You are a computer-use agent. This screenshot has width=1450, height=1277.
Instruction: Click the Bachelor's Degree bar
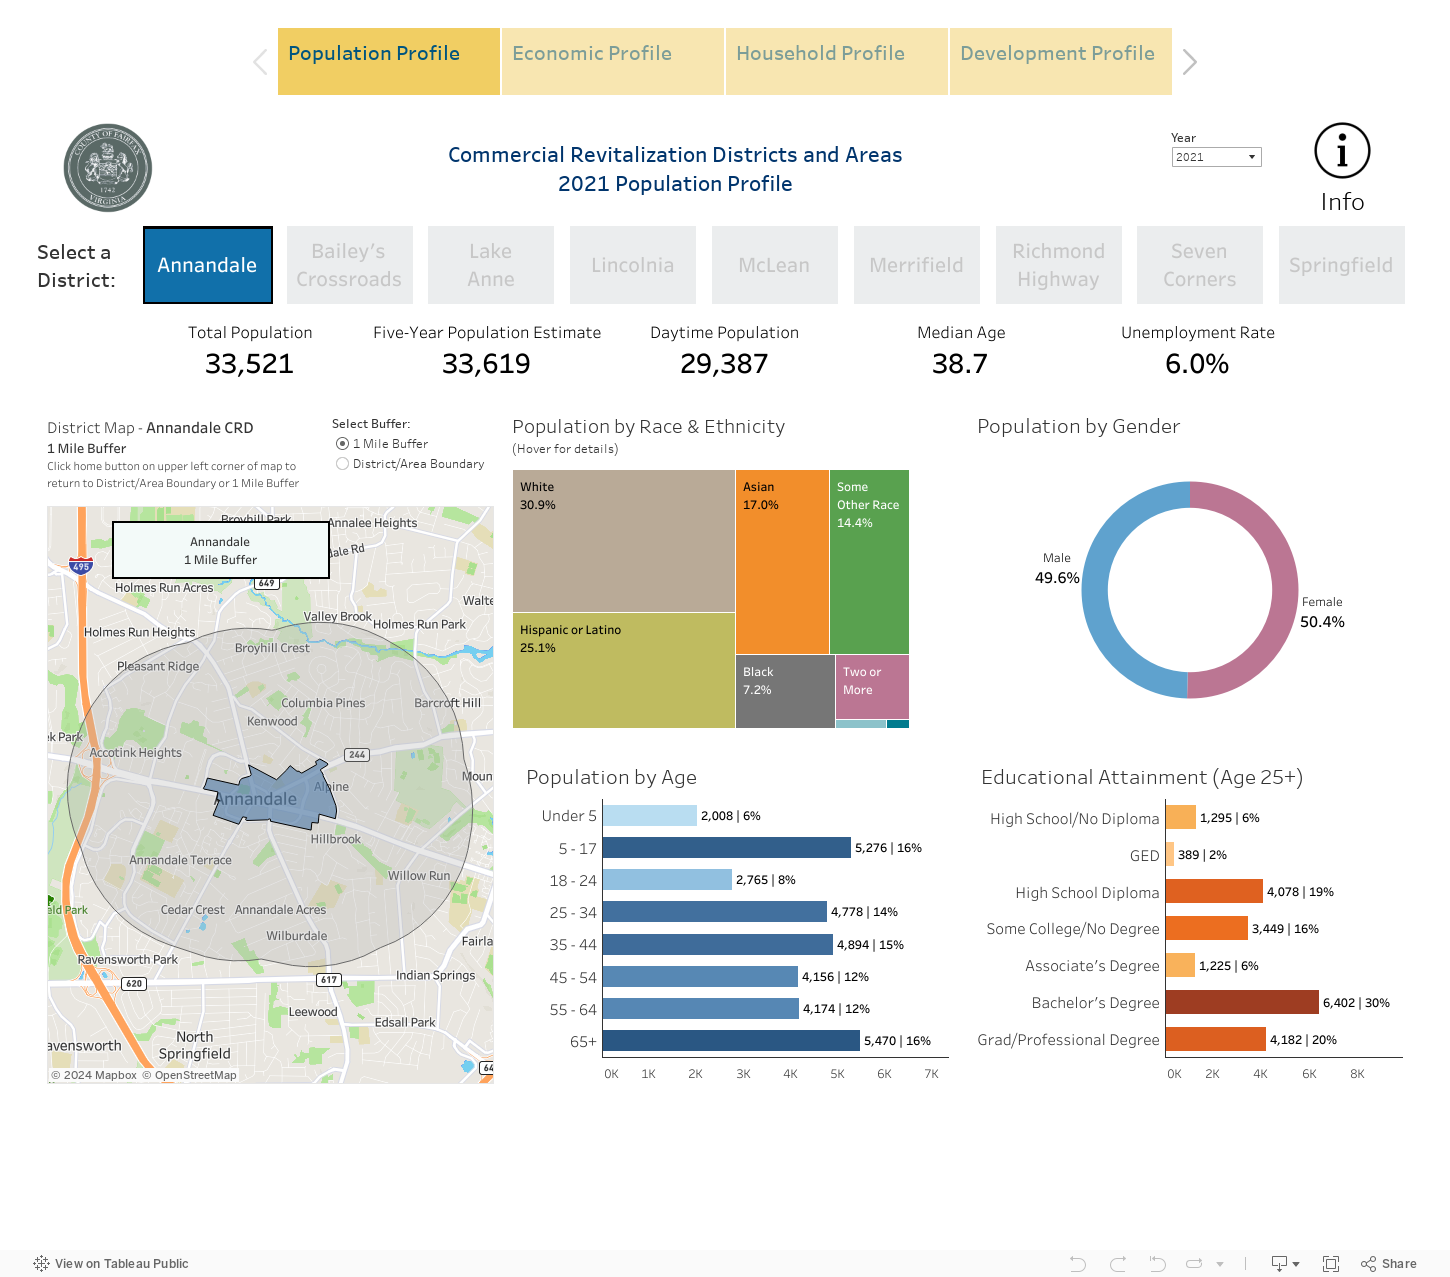point(1242,1002)
